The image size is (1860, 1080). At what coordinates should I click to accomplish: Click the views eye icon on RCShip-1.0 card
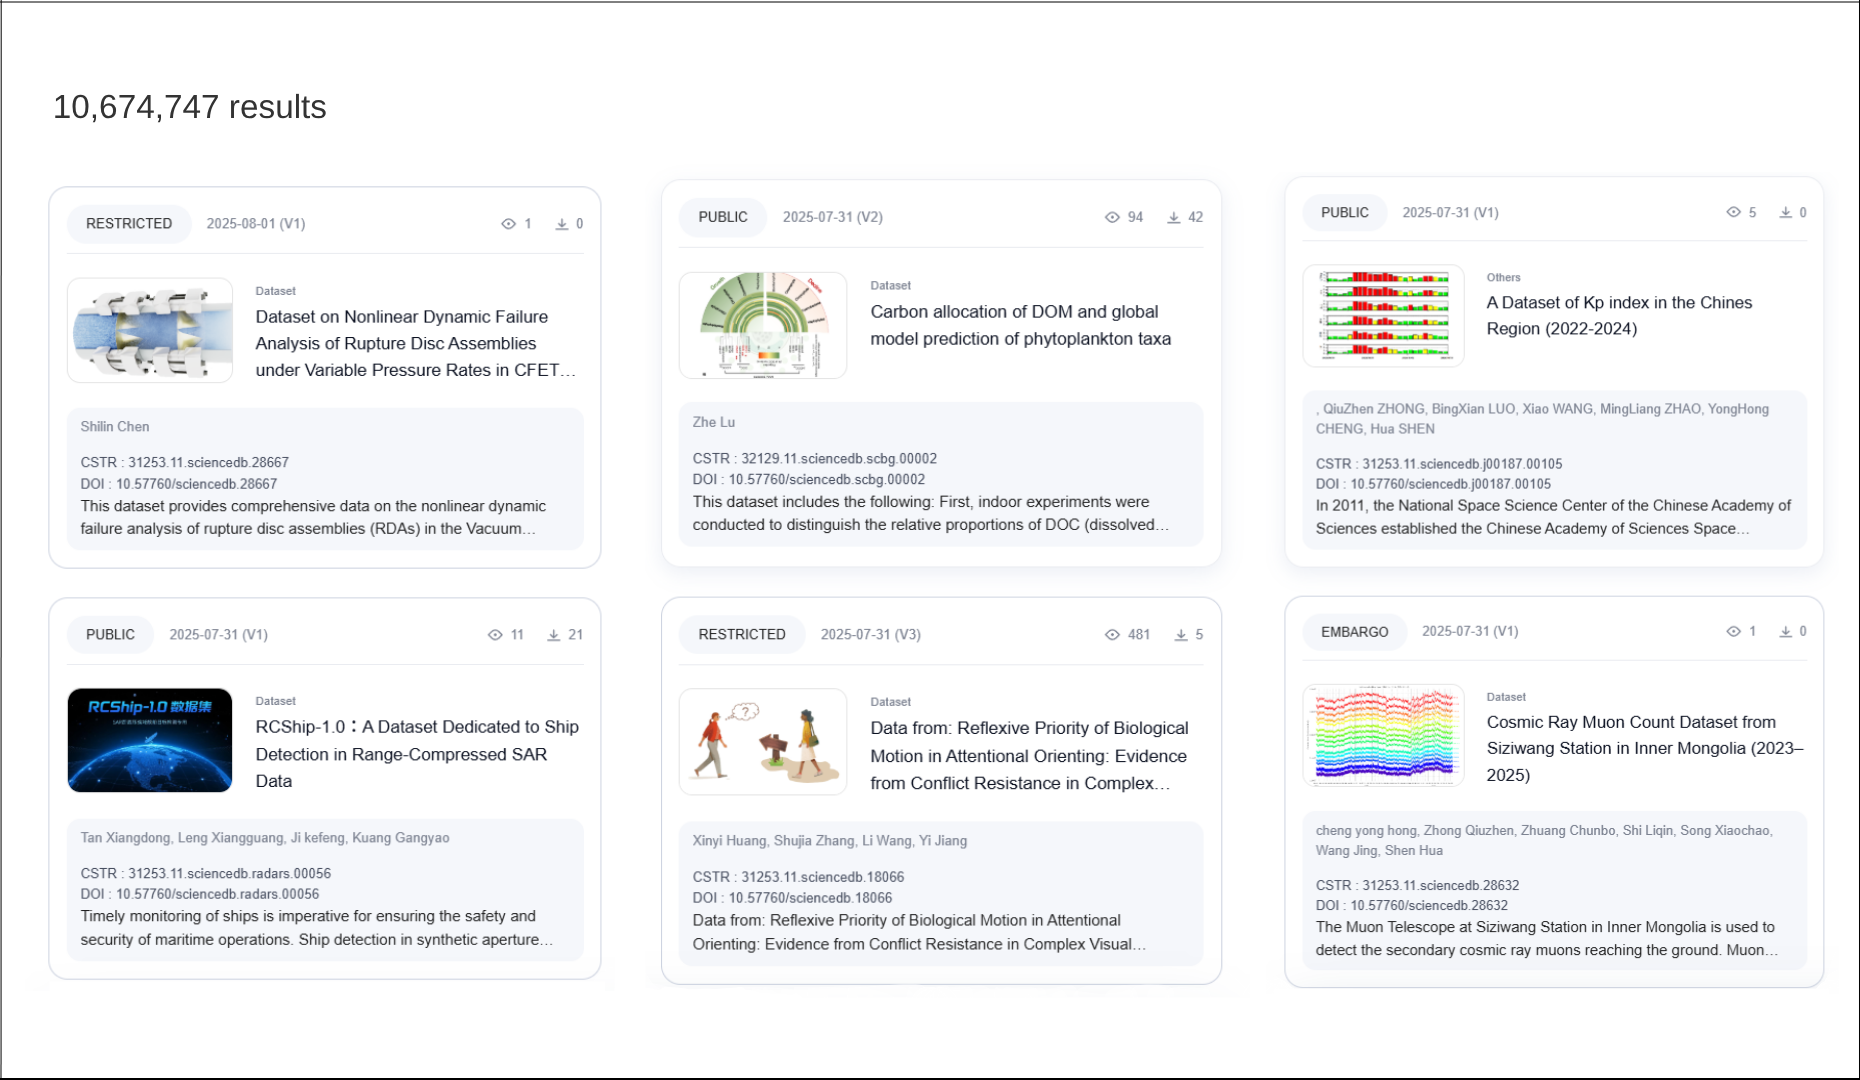tap(494, 635)
